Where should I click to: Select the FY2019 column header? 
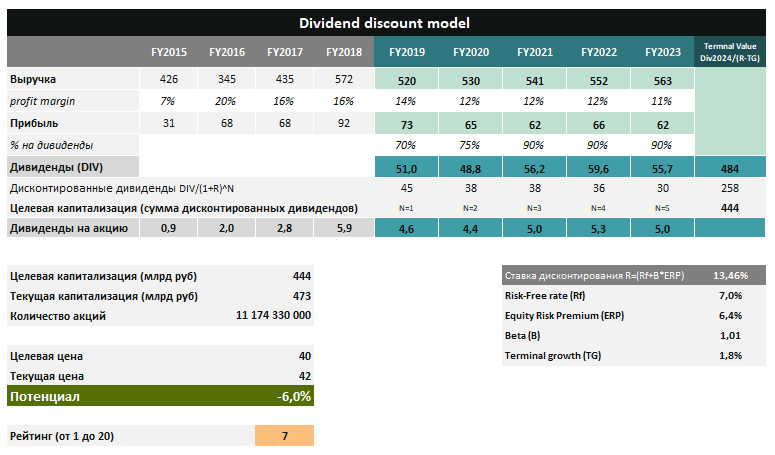point(407,52)
